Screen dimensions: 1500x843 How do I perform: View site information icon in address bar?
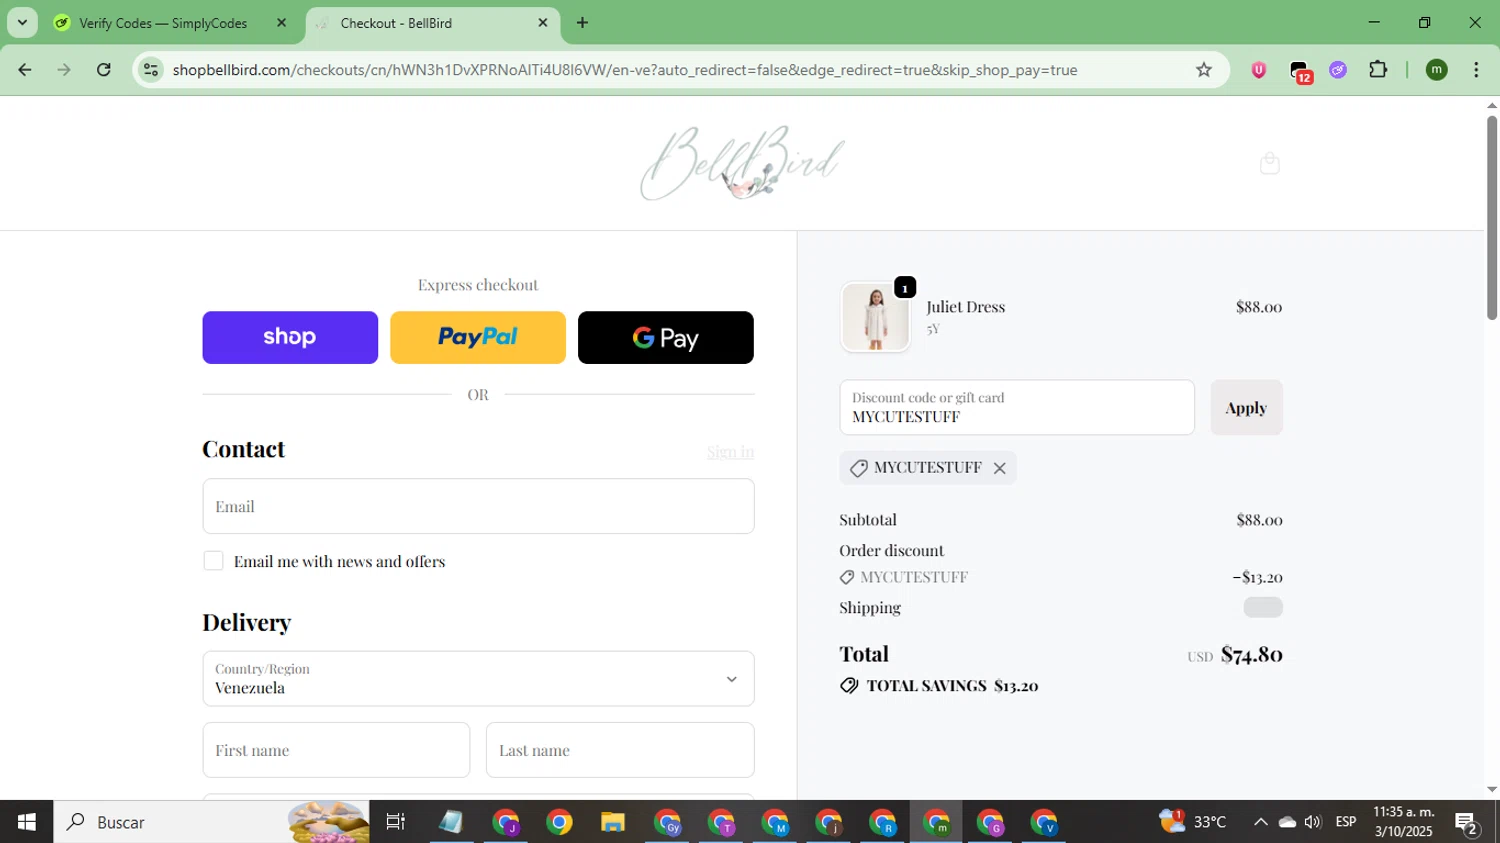click(151, 70)
